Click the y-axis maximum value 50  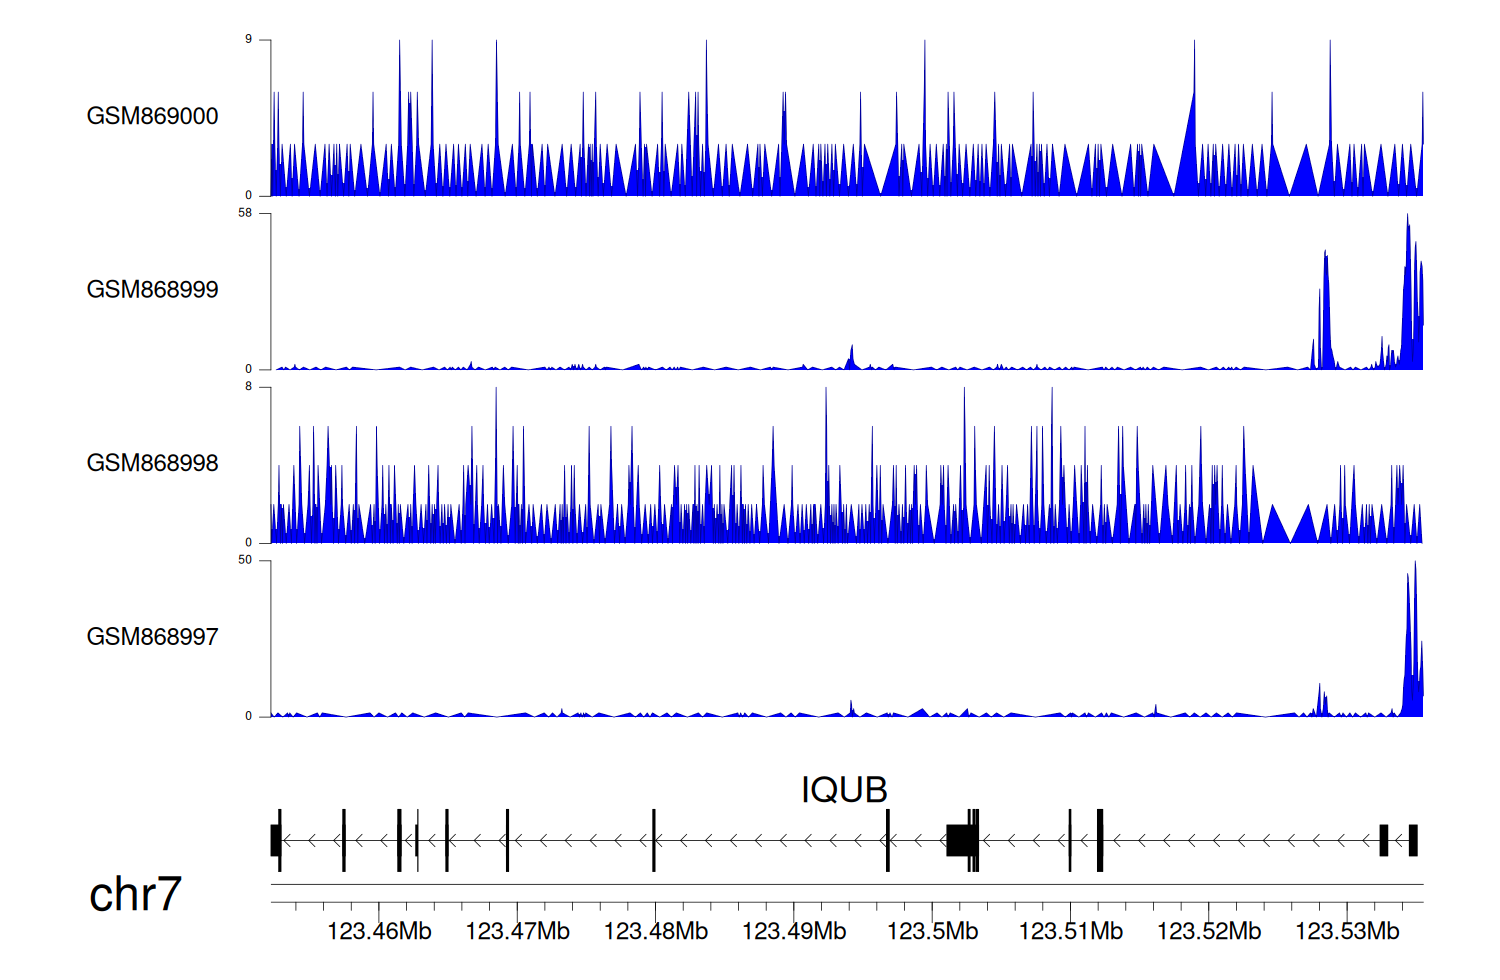pos(245,560)
